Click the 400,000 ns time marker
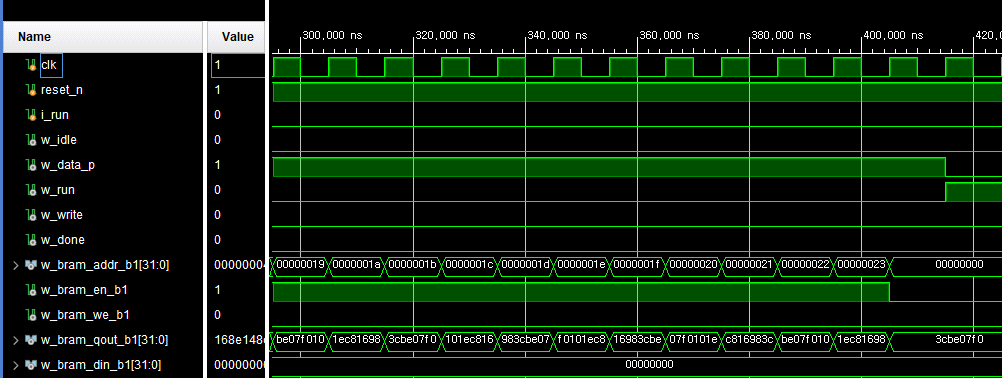 (894, 36)
